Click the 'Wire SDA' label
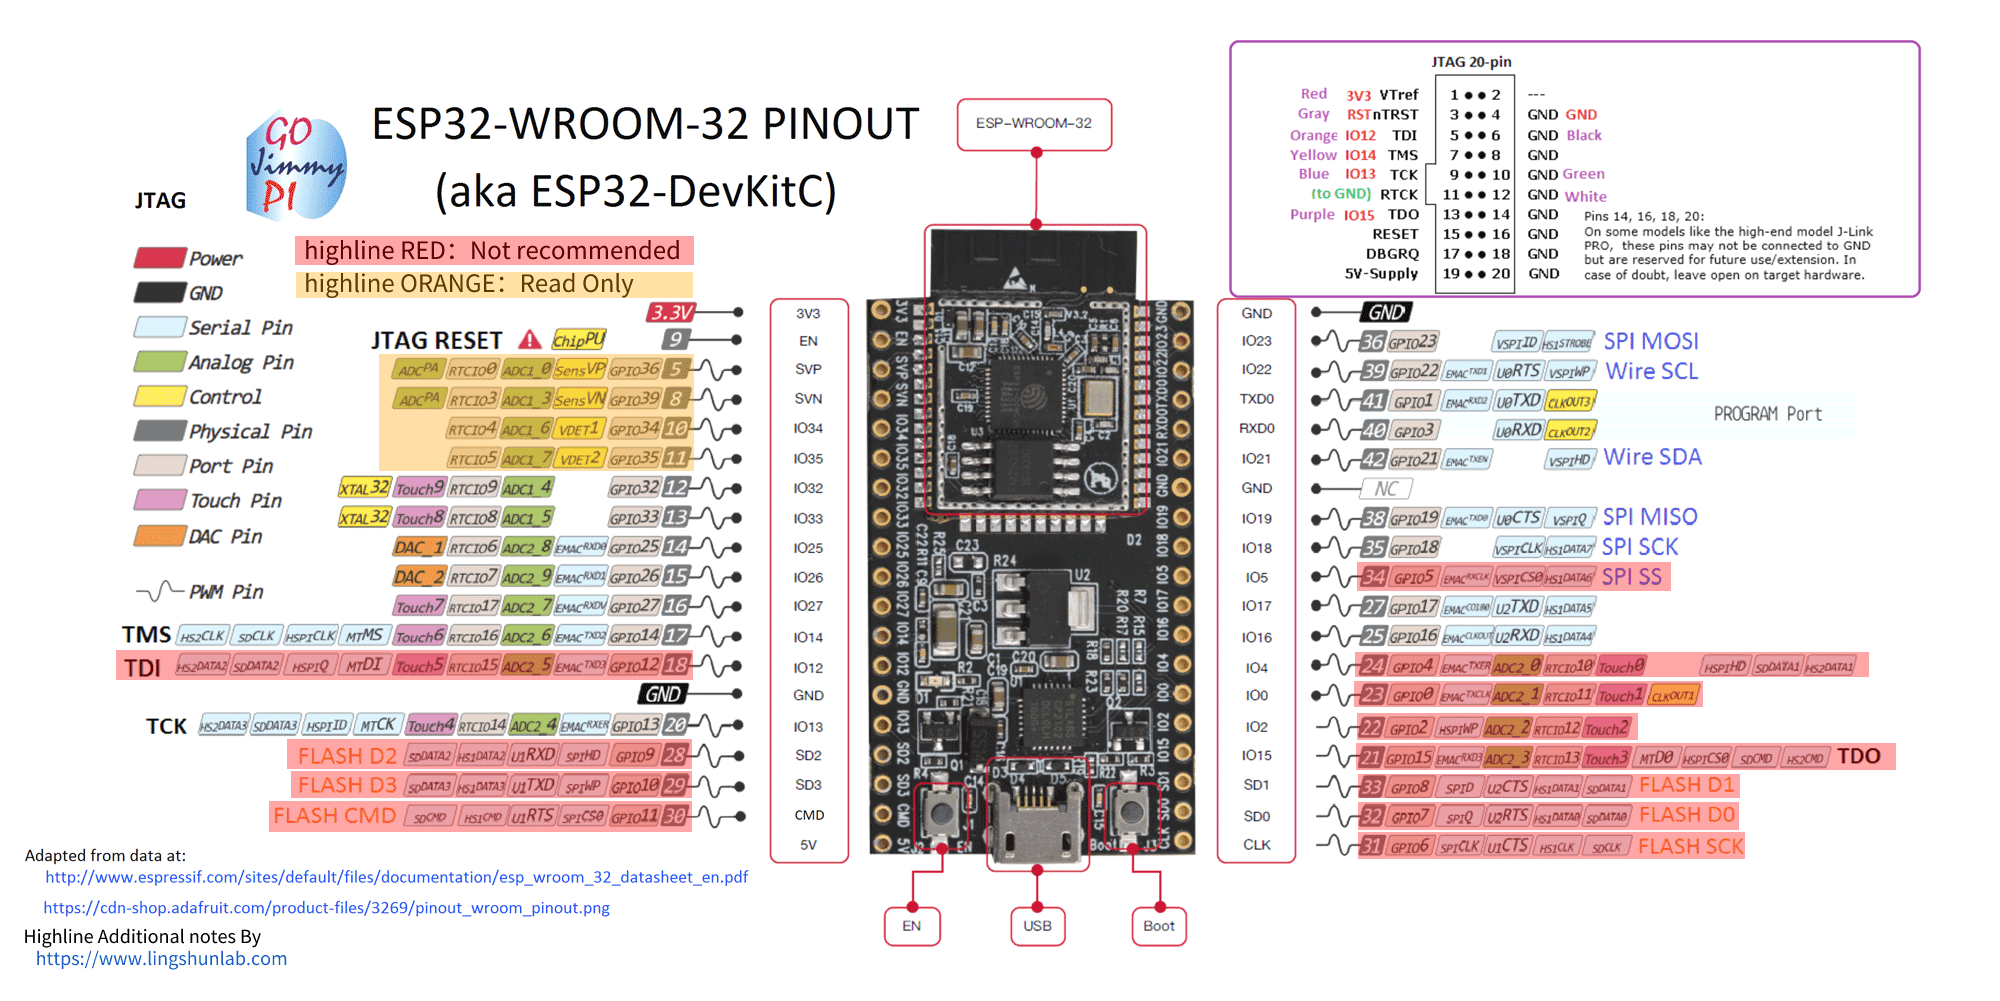Screen dimensions: 2000x1001 1653,457
